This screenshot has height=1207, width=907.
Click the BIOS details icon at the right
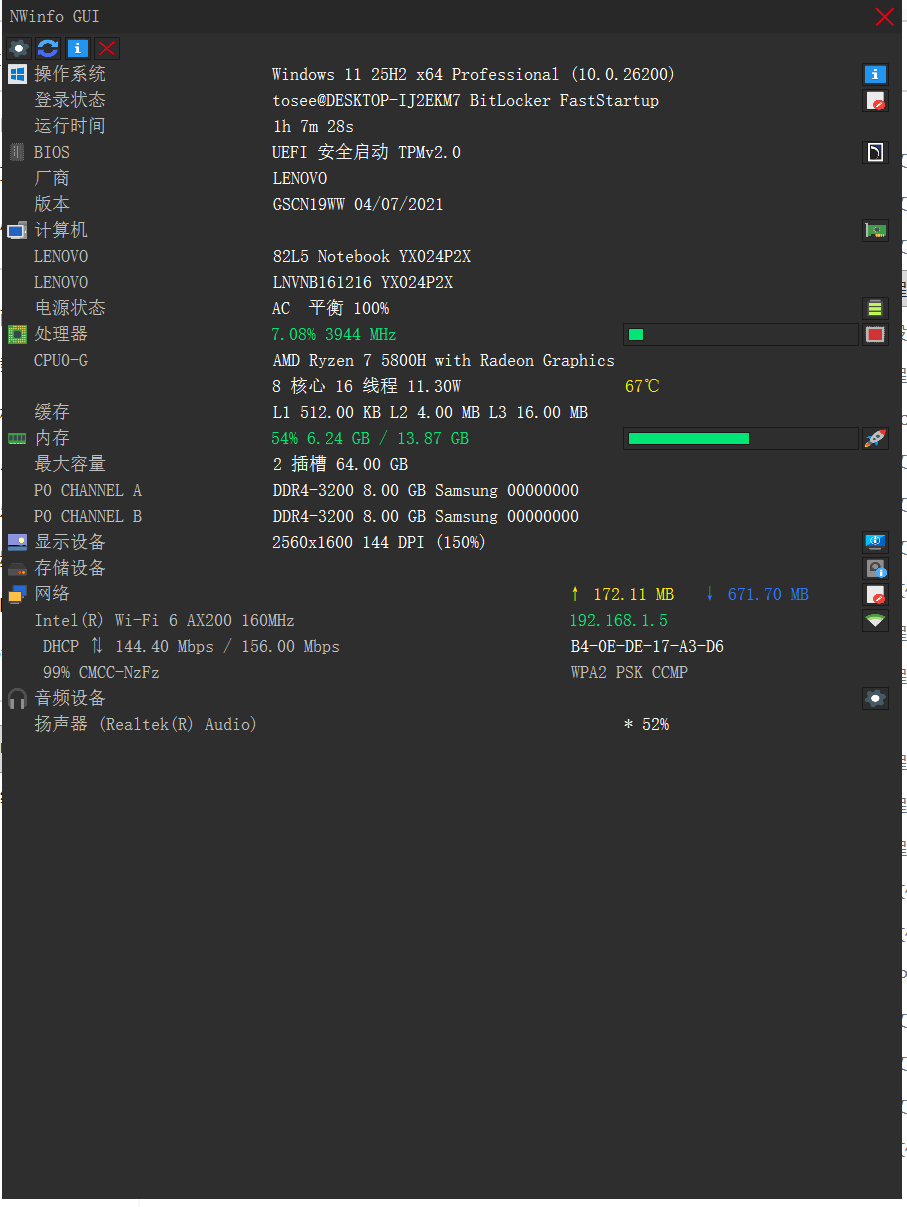875,152
